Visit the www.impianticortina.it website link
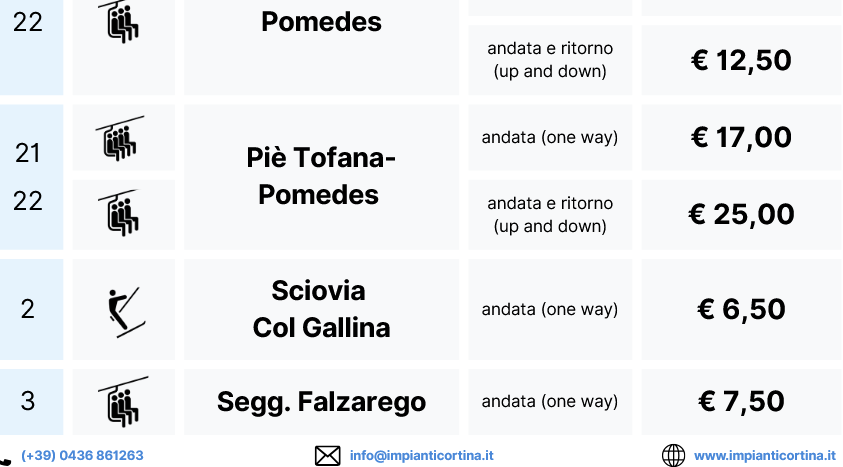This screenshot has height=467, width=843. pos(764,455)
